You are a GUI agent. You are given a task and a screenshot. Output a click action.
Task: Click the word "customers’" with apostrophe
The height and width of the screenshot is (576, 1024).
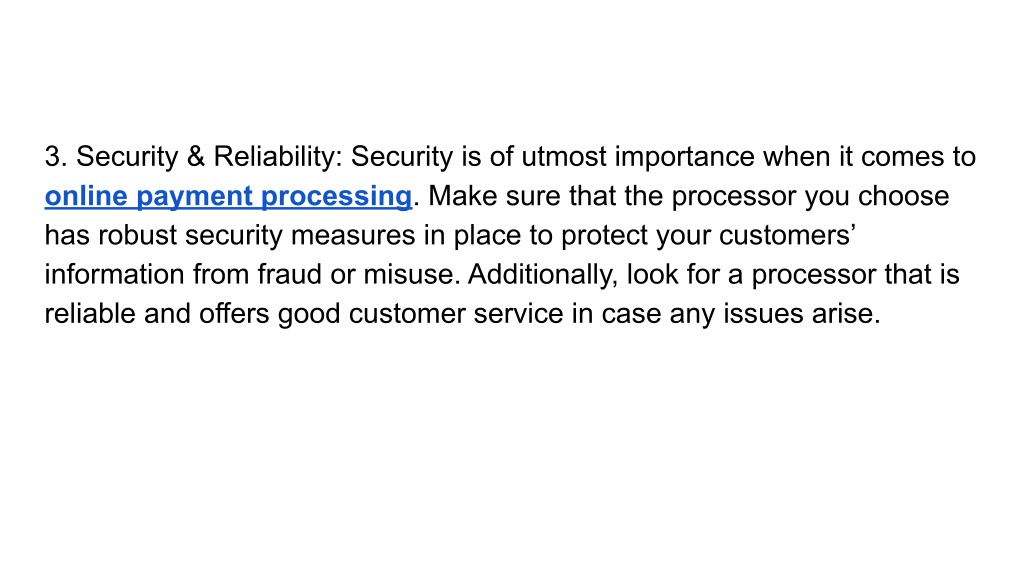coord(788,236)
